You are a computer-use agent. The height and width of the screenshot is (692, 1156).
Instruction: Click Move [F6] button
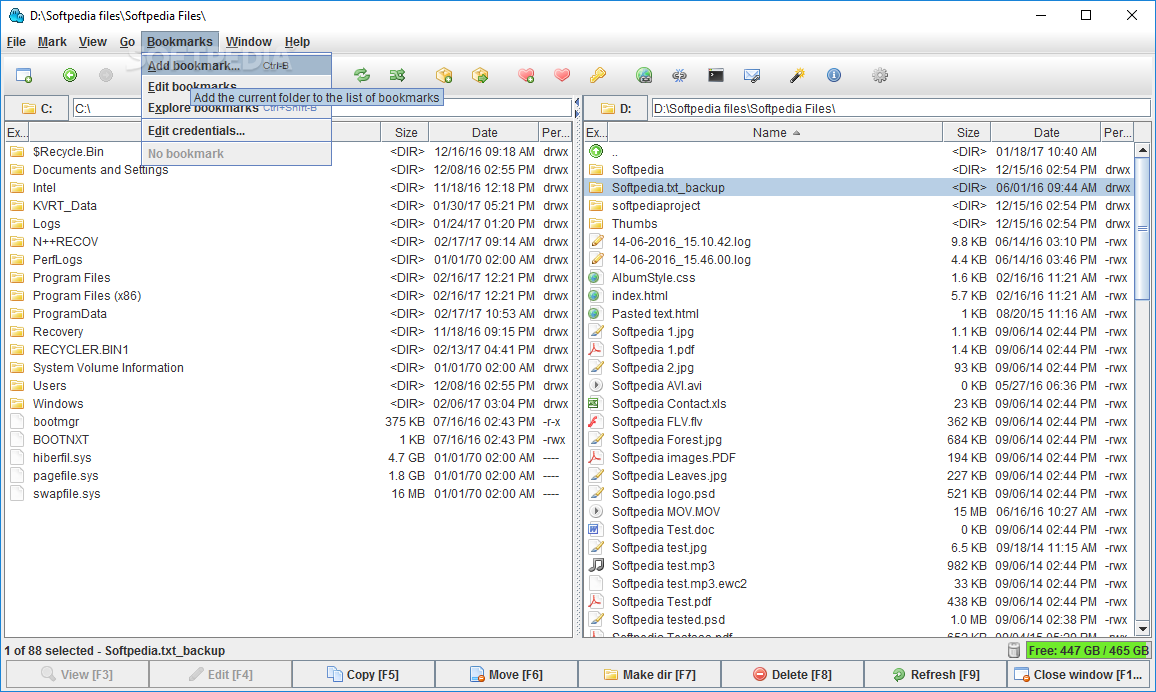click(x=506, y=674)
